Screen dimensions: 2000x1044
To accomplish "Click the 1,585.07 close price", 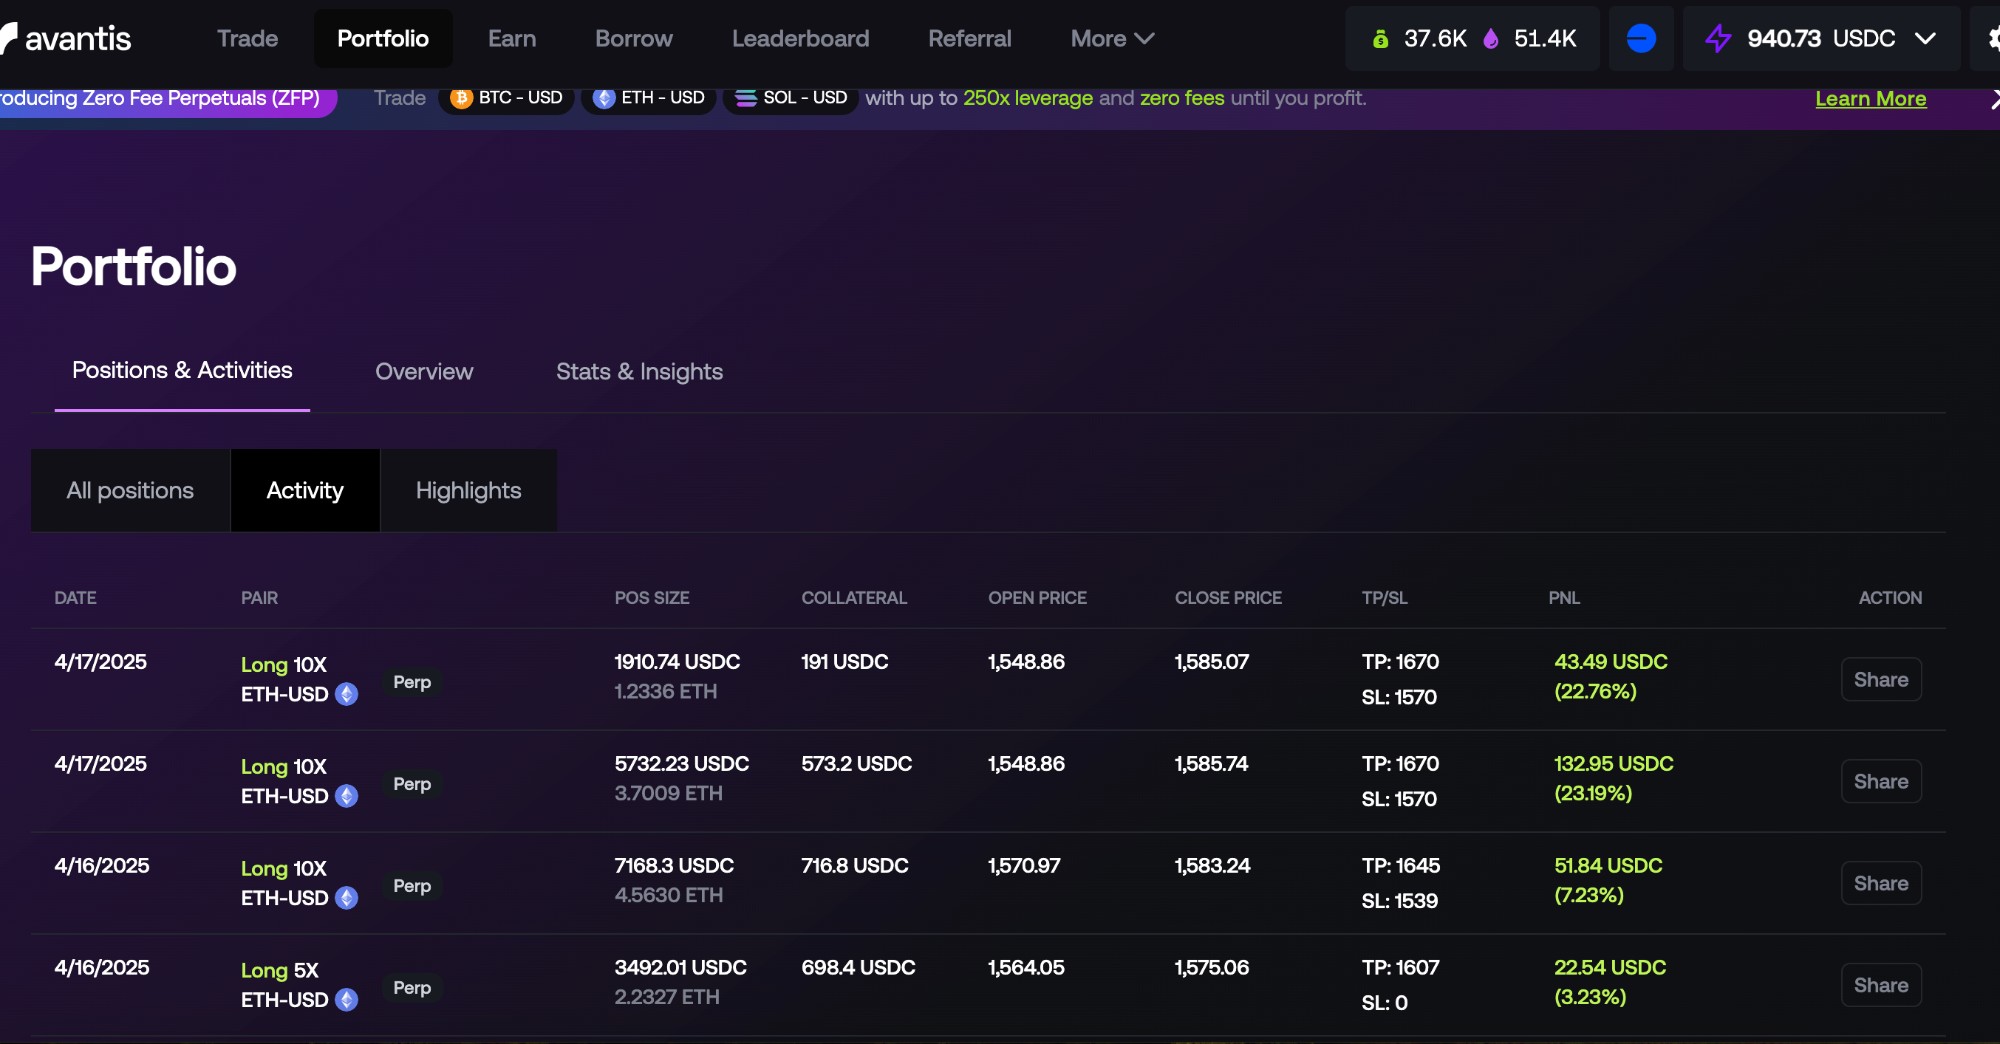I will tap(1212, 662).
